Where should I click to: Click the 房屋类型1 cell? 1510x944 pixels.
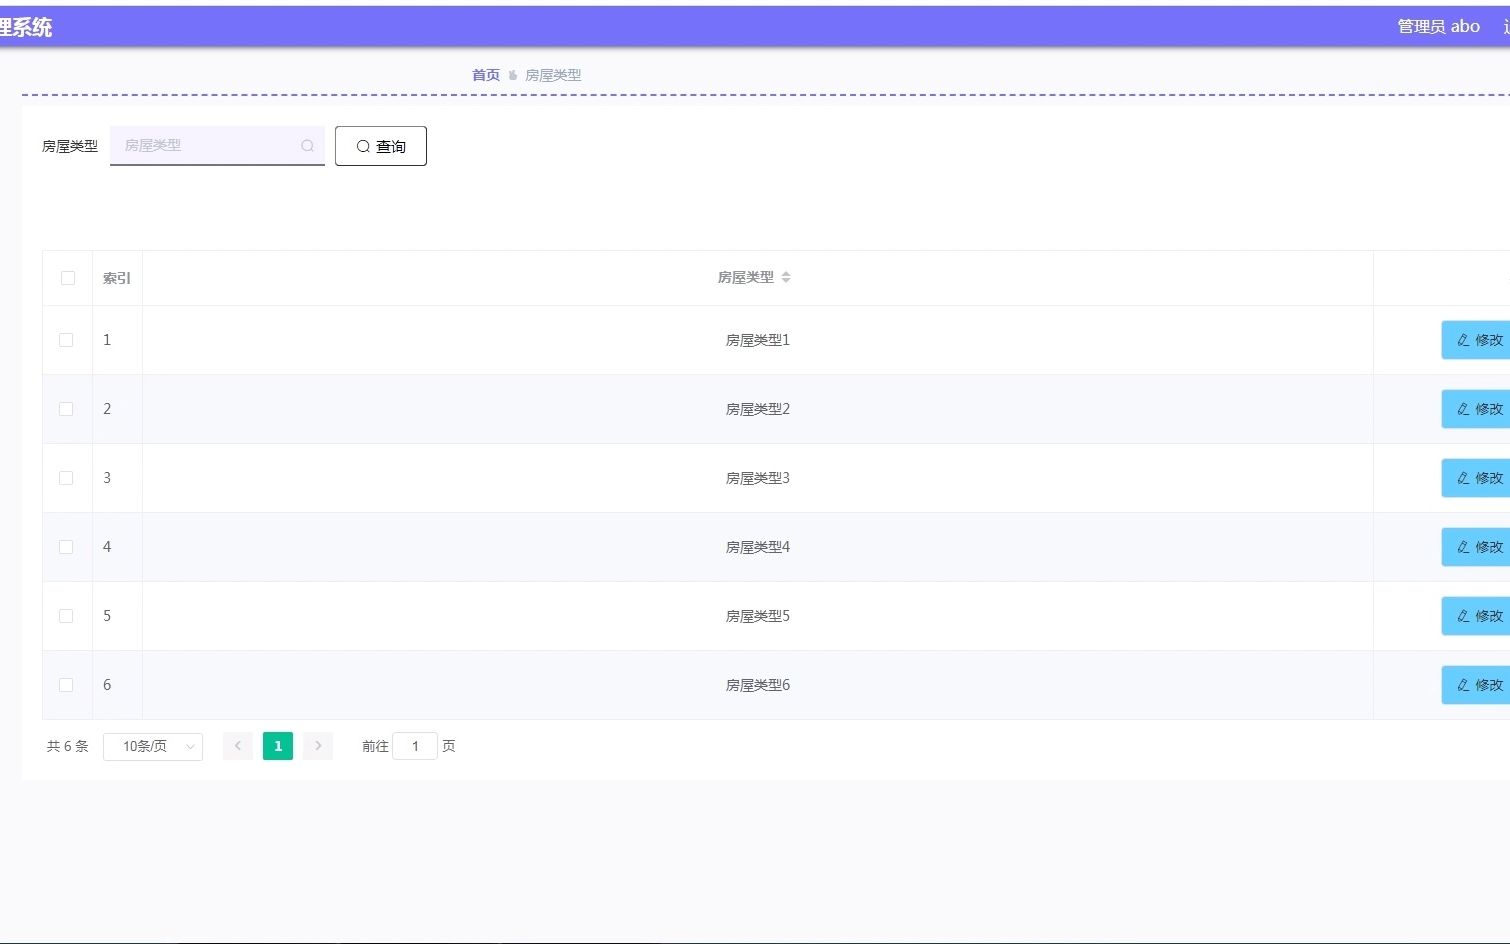[x=758, y=340]
